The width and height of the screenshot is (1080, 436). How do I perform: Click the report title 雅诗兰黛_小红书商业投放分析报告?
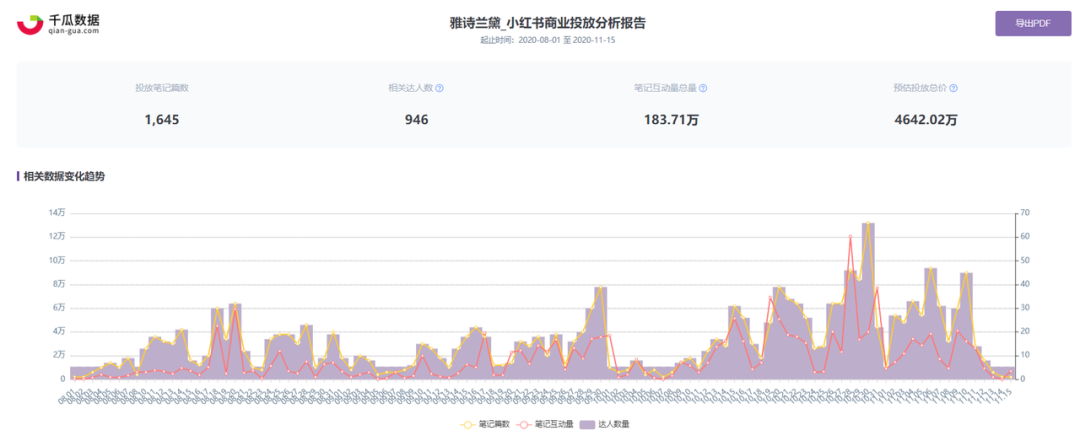click(541, 22)
